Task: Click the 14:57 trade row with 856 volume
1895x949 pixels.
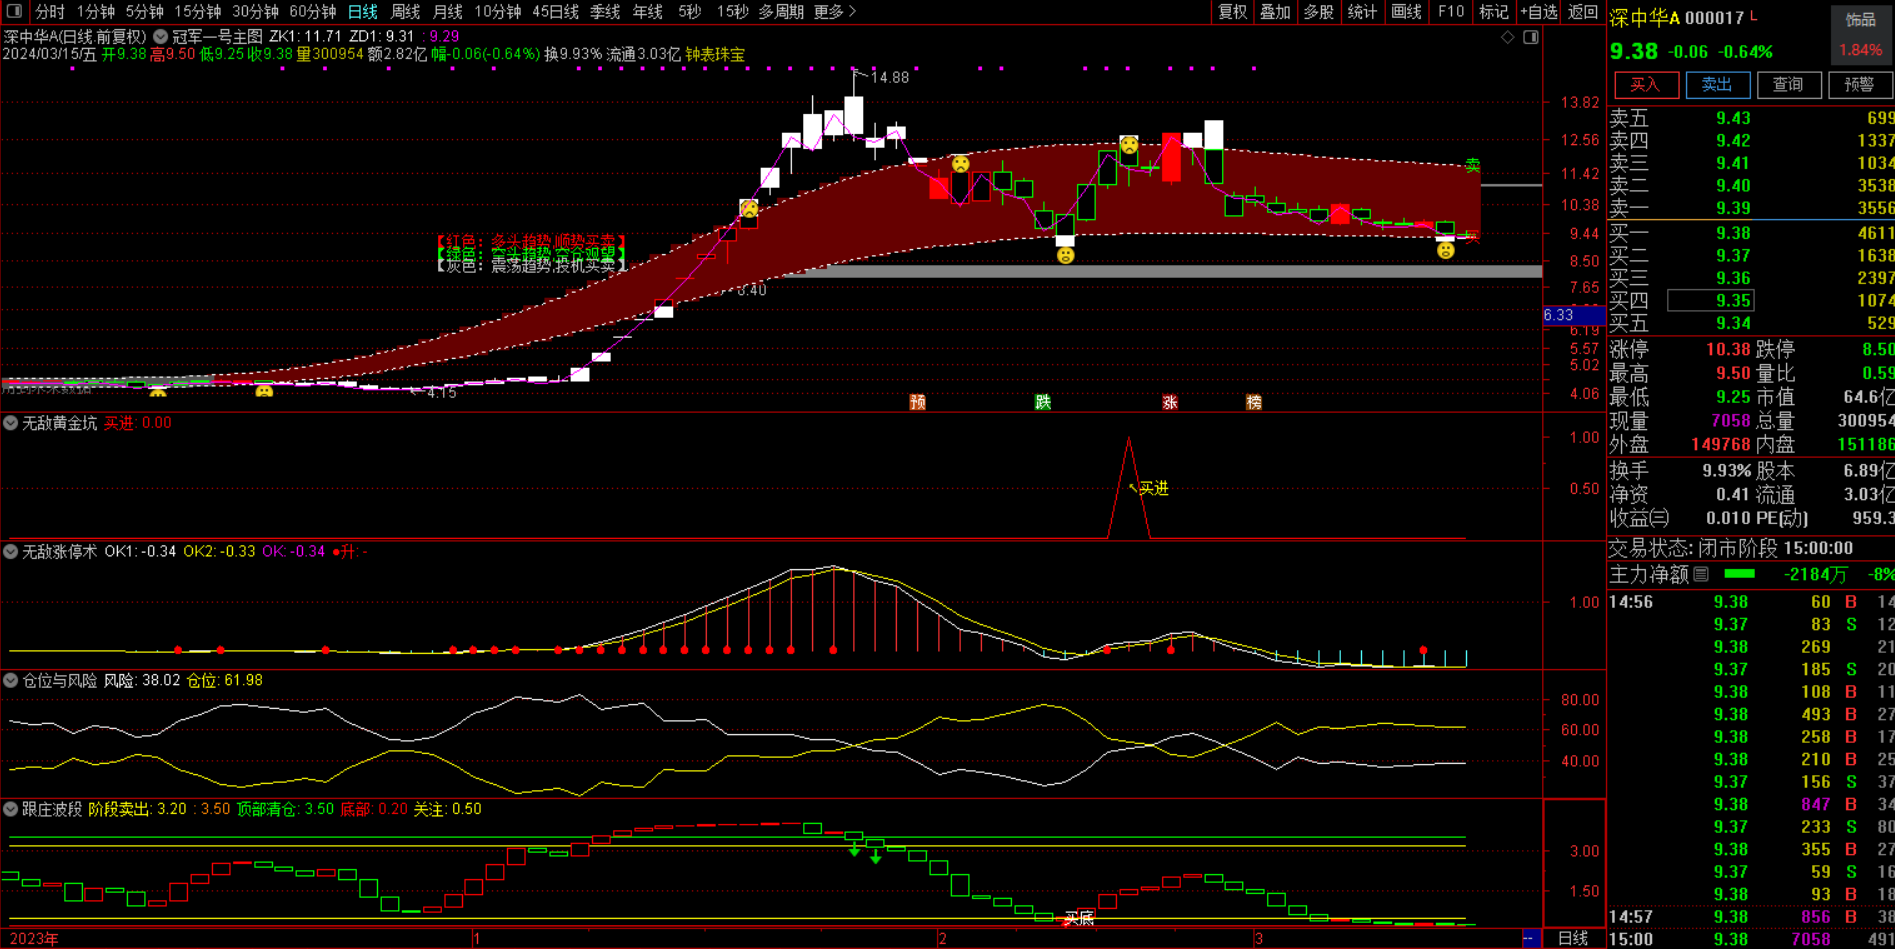Action: click(x=1751, y=916)
